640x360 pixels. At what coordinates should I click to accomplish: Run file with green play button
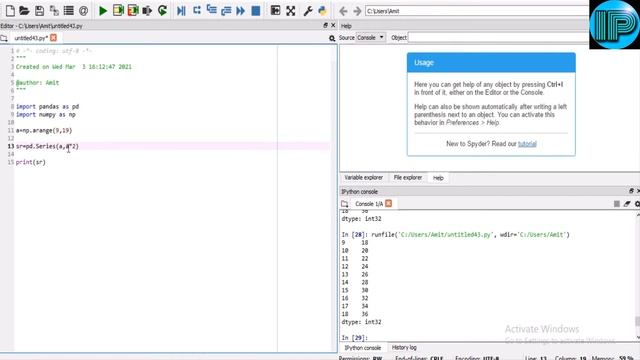tap(103, 11)
